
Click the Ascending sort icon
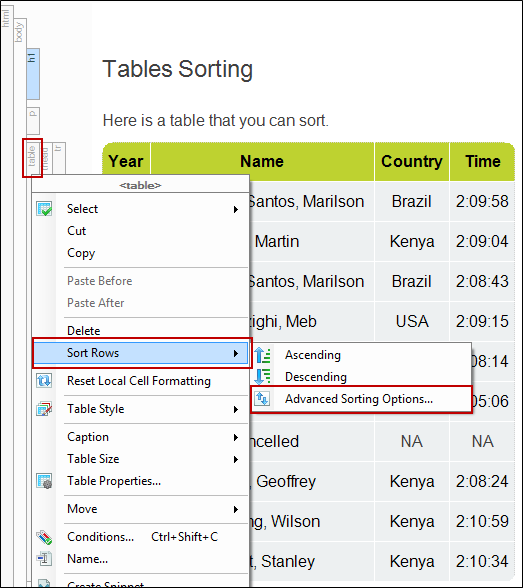[x=262, y=355]
